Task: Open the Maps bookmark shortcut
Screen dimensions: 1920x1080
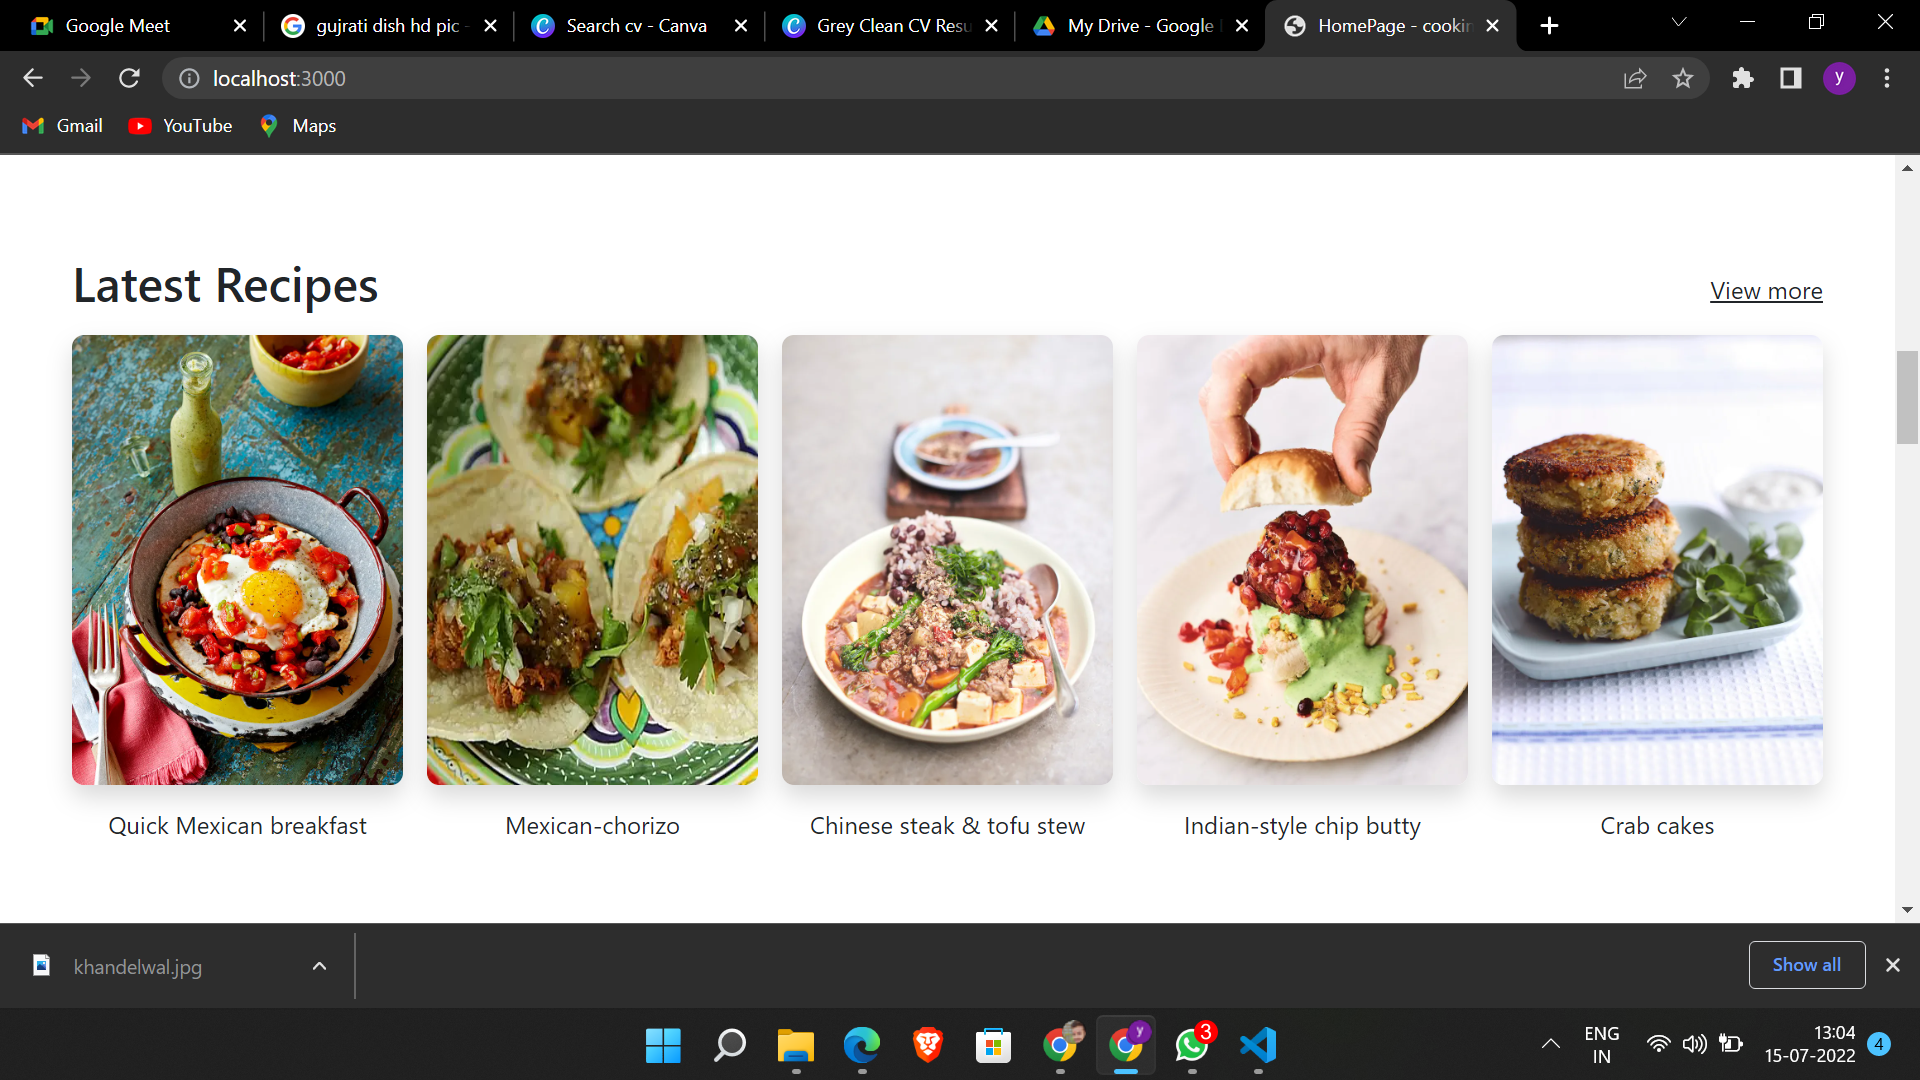Action: click(x=297, y=125)
